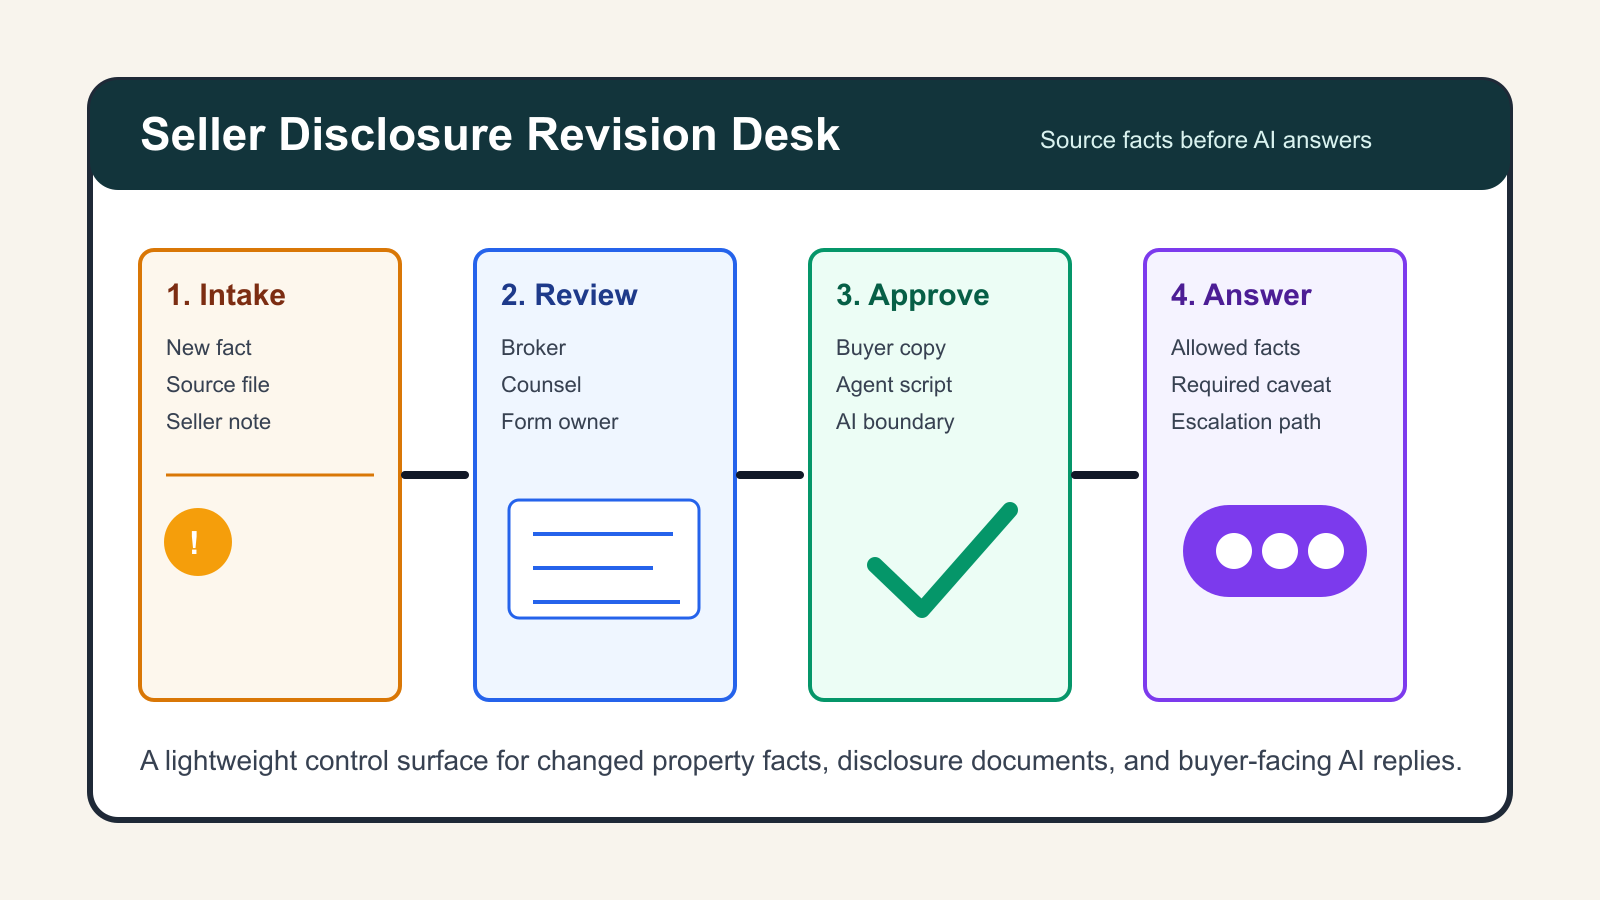Click the "Required caveat" item

click(x=1251, y=385)
